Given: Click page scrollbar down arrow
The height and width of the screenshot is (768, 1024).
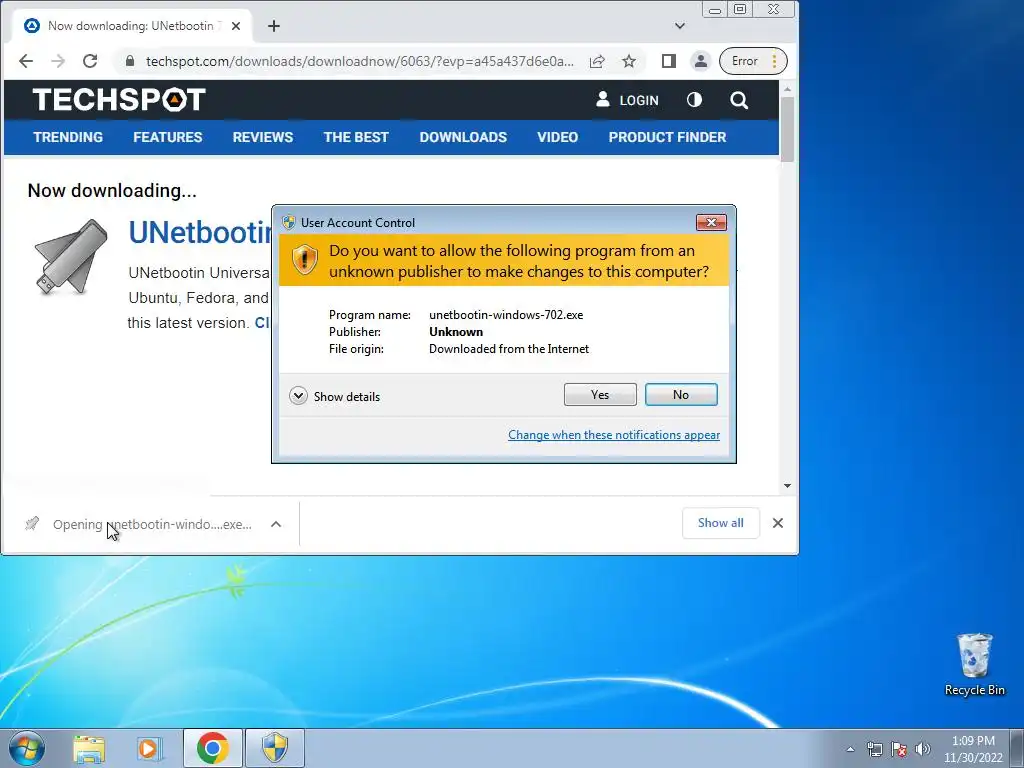Looking at the screenshot, I should click(788, 485).
